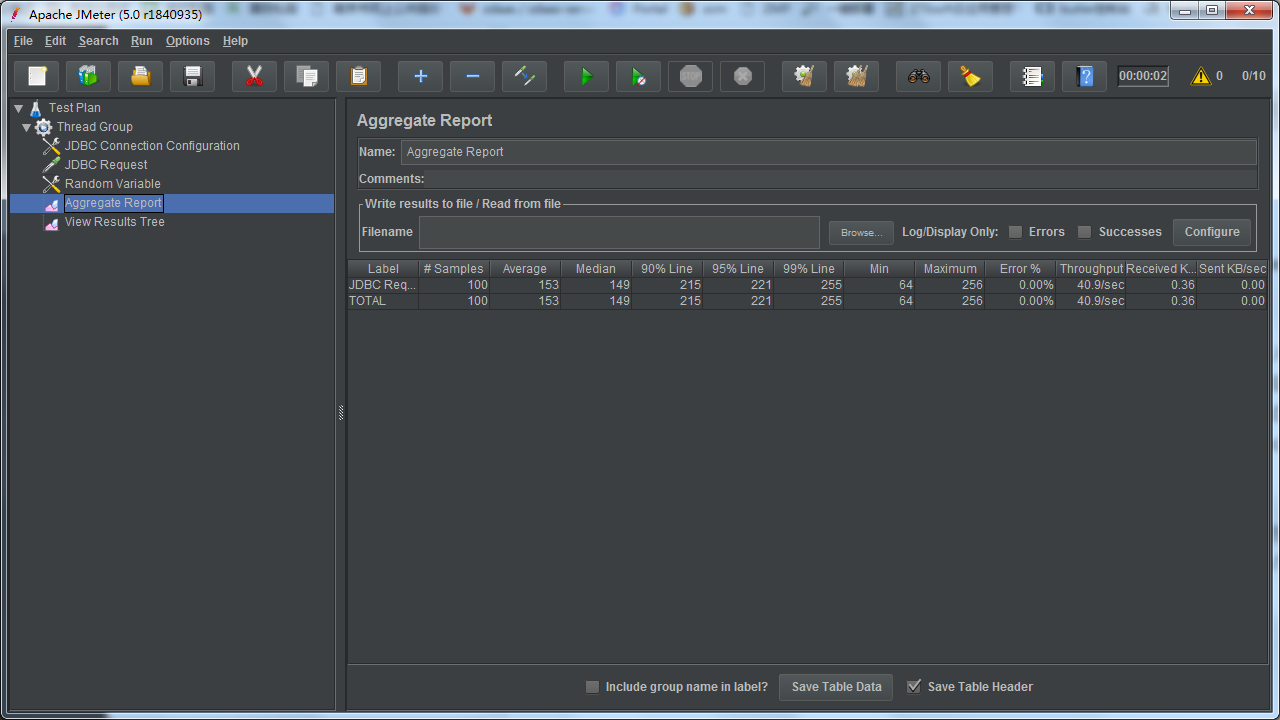Screen dimensions: 1280x720
Task: Click the Shutdown threads icon
Action: tap(743, 76)
